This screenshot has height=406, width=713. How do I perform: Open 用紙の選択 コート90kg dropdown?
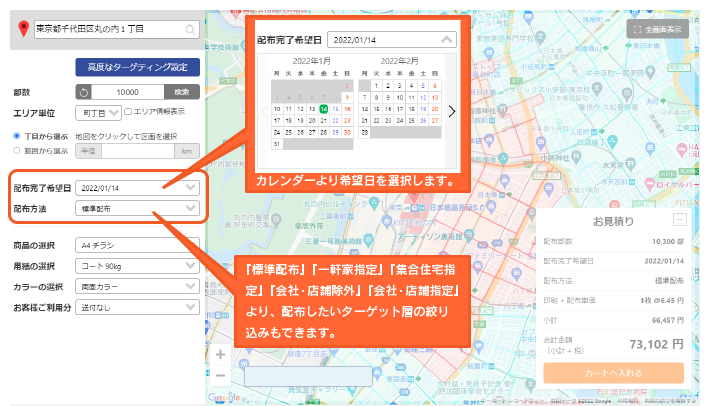(x=137, y=266)
